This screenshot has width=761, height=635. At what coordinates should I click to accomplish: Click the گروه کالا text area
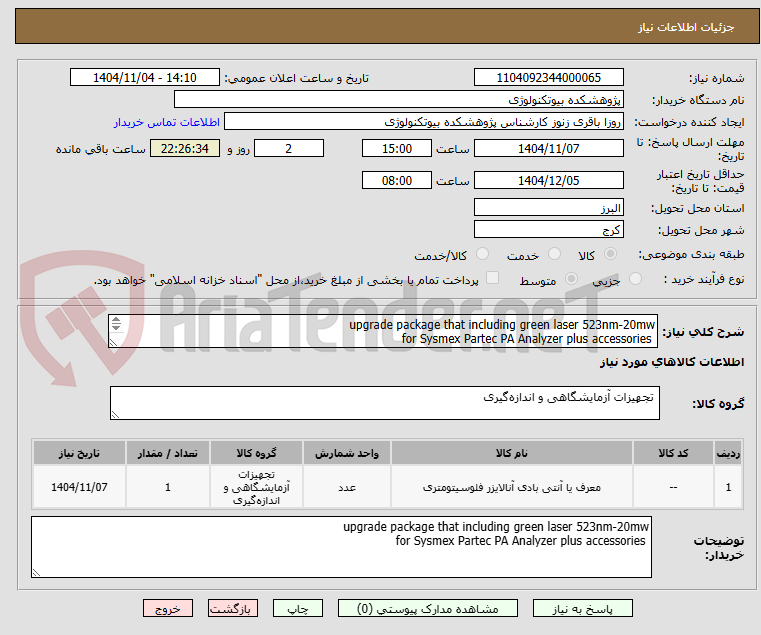click(384, 403)
